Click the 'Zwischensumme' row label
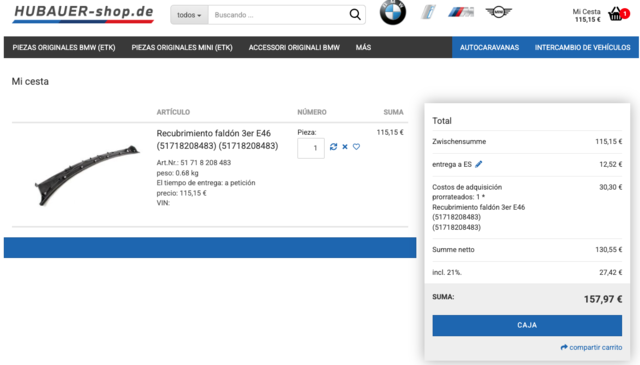This screenshot has height=365, width=640. tap(459, 142)
